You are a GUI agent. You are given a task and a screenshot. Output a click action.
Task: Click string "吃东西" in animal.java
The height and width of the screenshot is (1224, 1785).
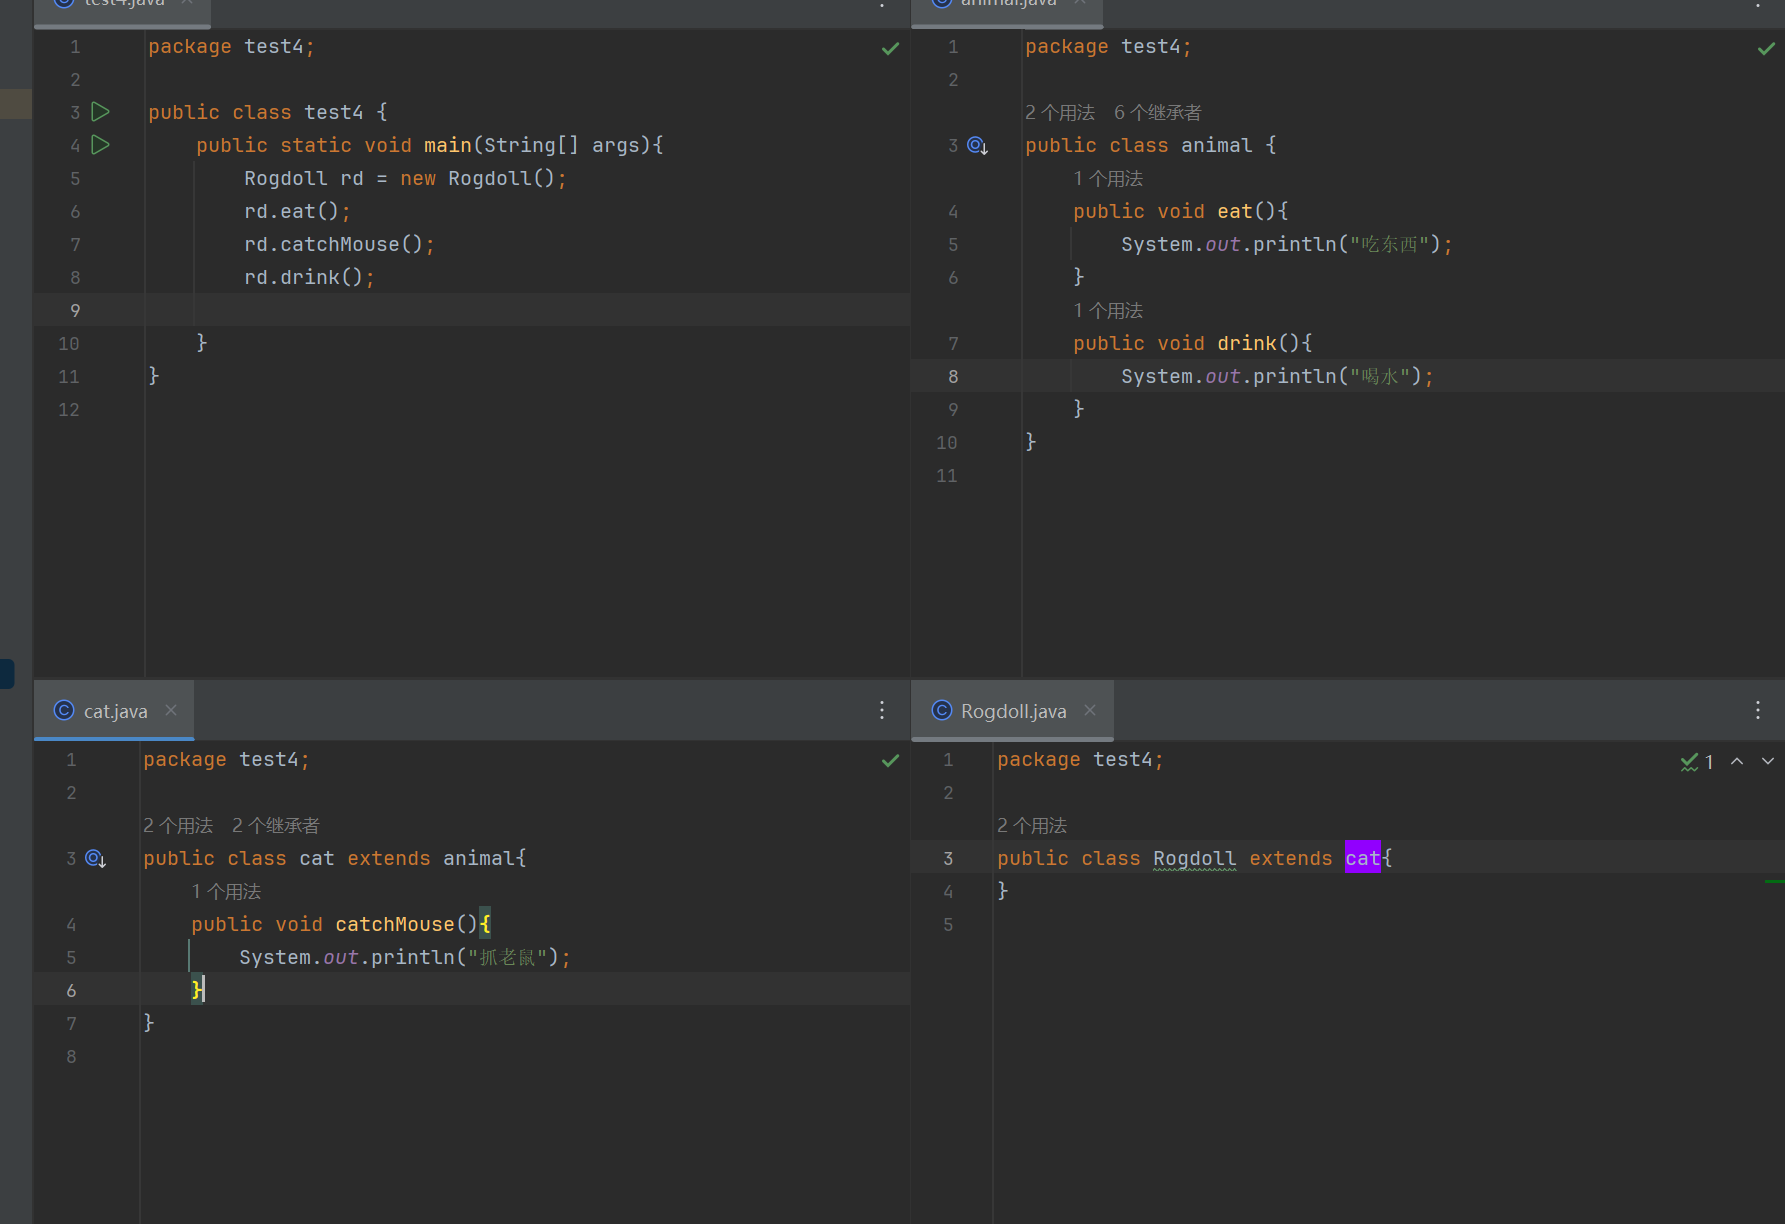click(x=1389, y=244)
